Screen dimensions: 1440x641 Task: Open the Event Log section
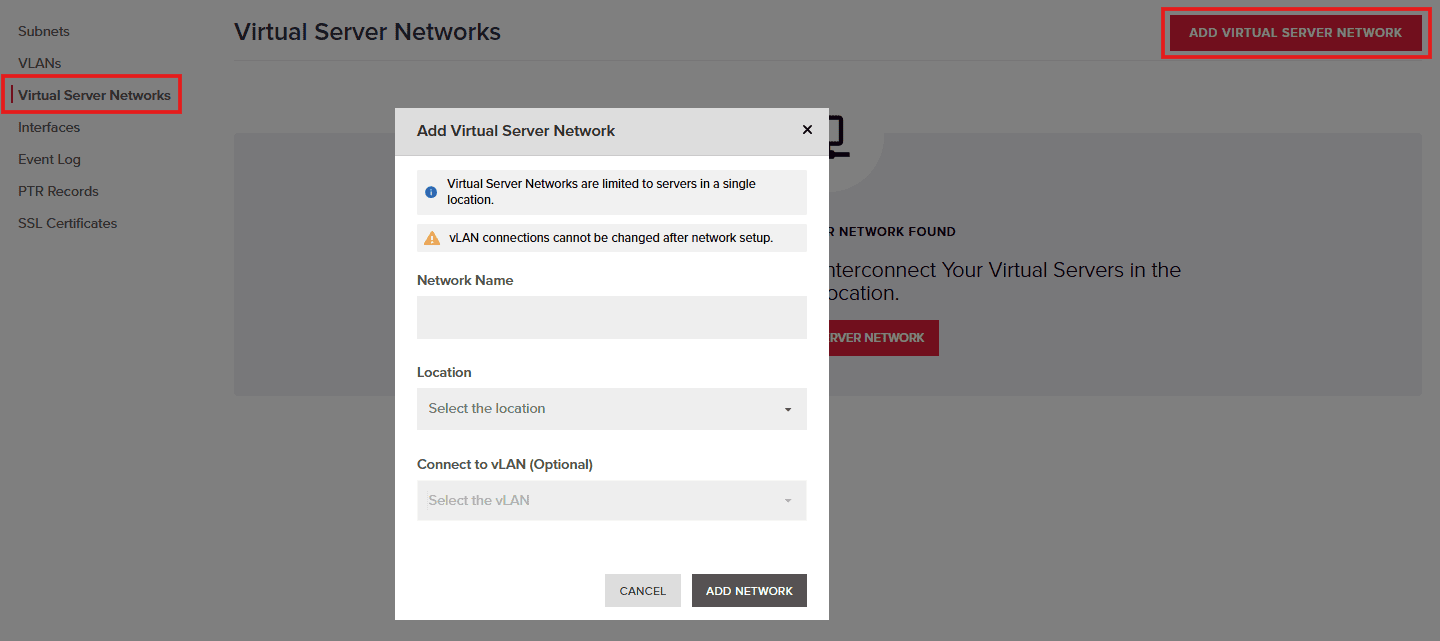coord(49,159)
